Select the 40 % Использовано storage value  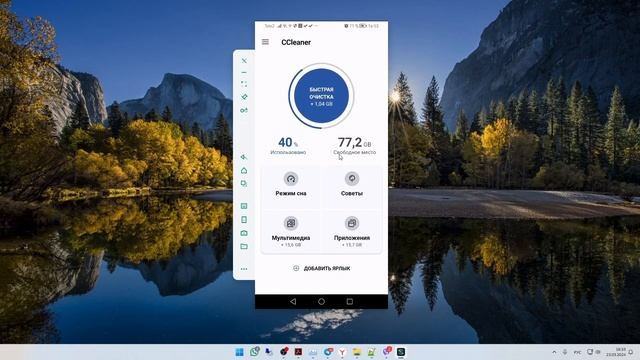click(x=288, y=145)
